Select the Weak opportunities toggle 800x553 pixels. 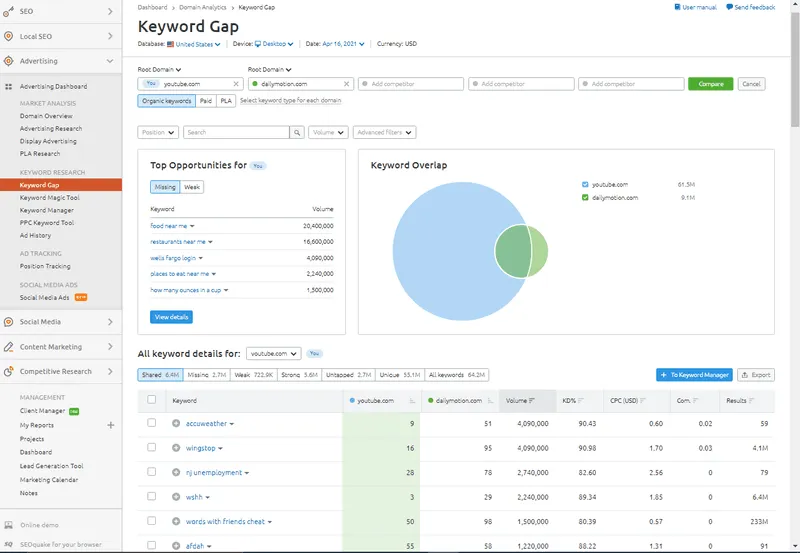tap(192, 187)
